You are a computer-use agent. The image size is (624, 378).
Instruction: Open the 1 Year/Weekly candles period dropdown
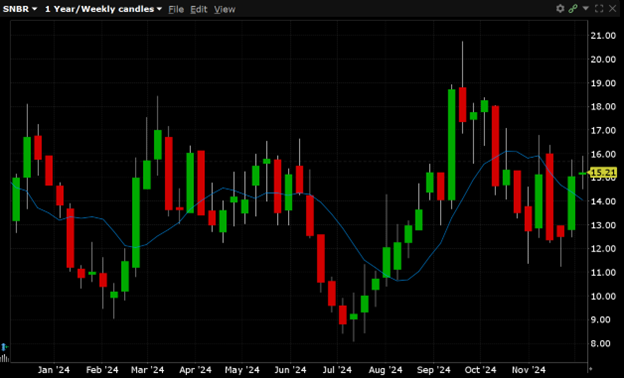[103, 9]
